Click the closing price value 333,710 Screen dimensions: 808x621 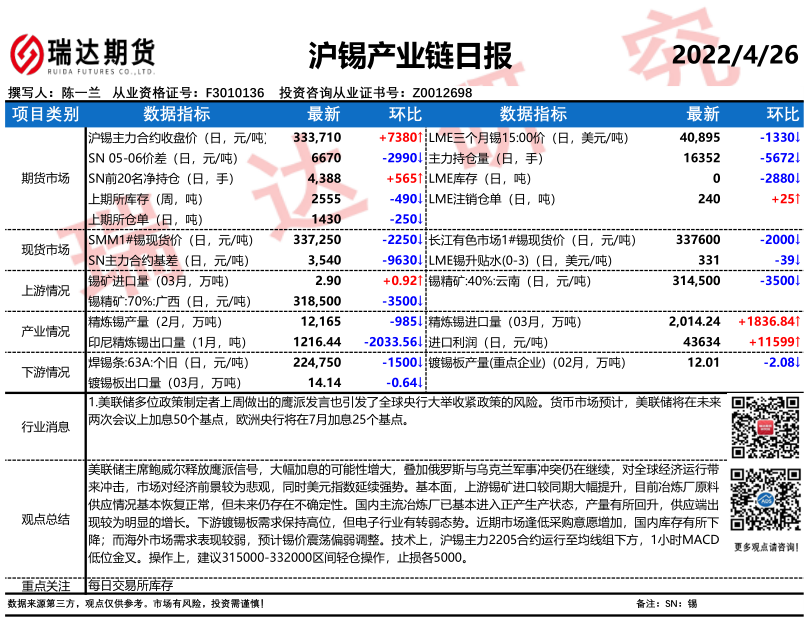[x=318, y=137]
